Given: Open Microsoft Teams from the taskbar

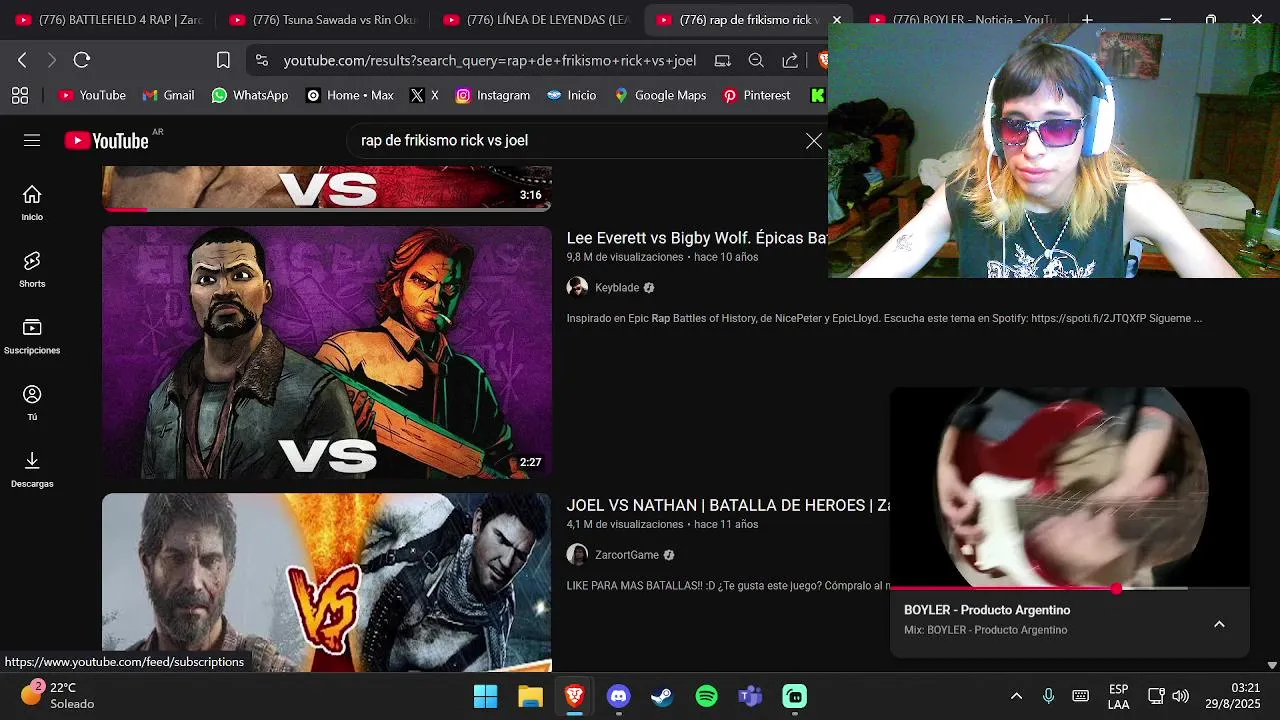Looking at the screenshot, I should tap(750, 696).
